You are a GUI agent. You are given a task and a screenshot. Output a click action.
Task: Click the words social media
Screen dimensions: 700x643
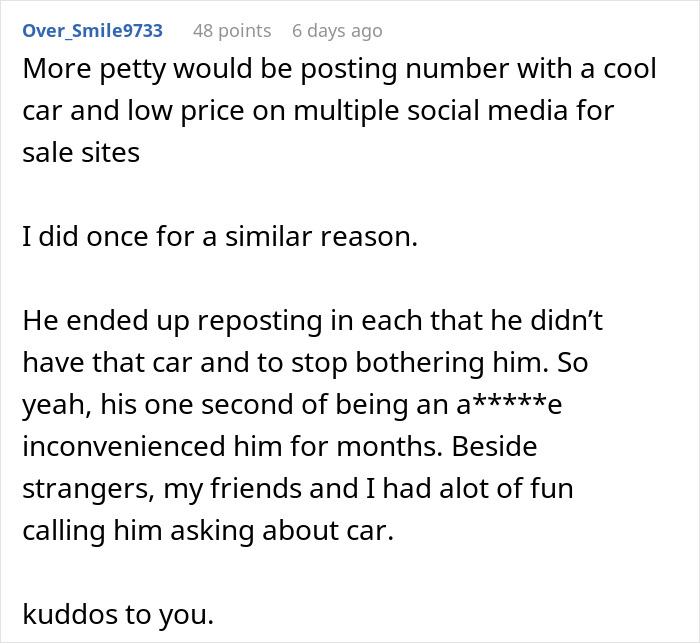pos(500,109)
